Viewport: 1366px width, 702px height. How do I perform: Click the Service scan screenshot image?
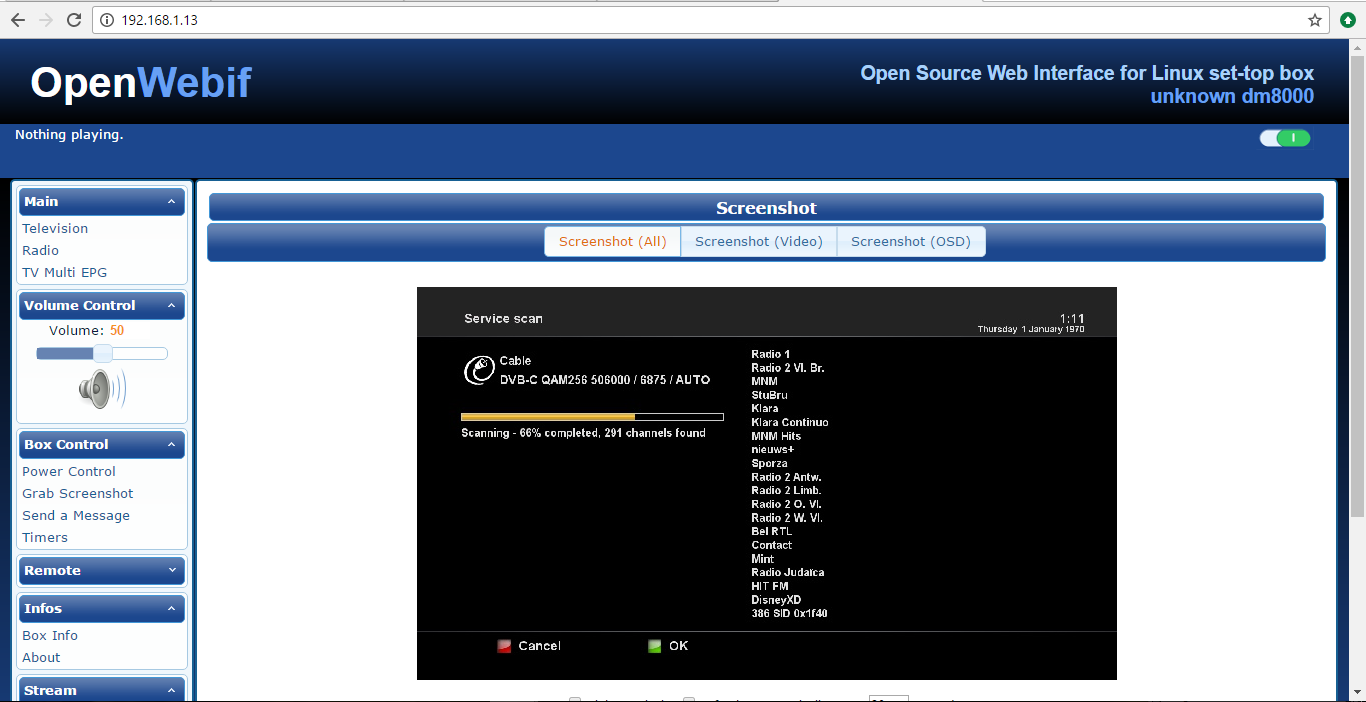[767, 483]
